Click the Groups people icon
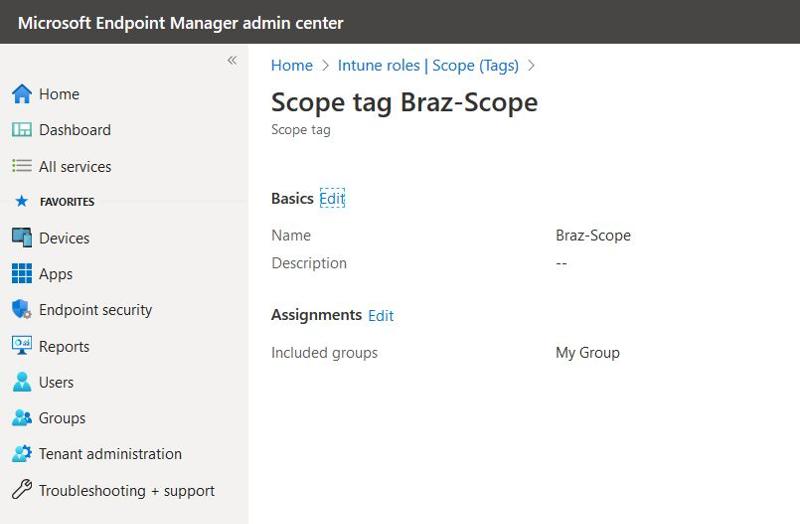Image resolution: width=800 pixels, height=524 pixels. click(x=22, y=418)
